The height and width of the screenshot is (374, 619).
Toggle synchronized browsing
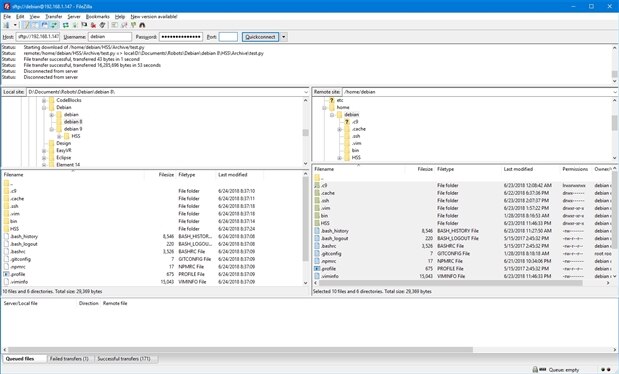[x=133, y=25]
